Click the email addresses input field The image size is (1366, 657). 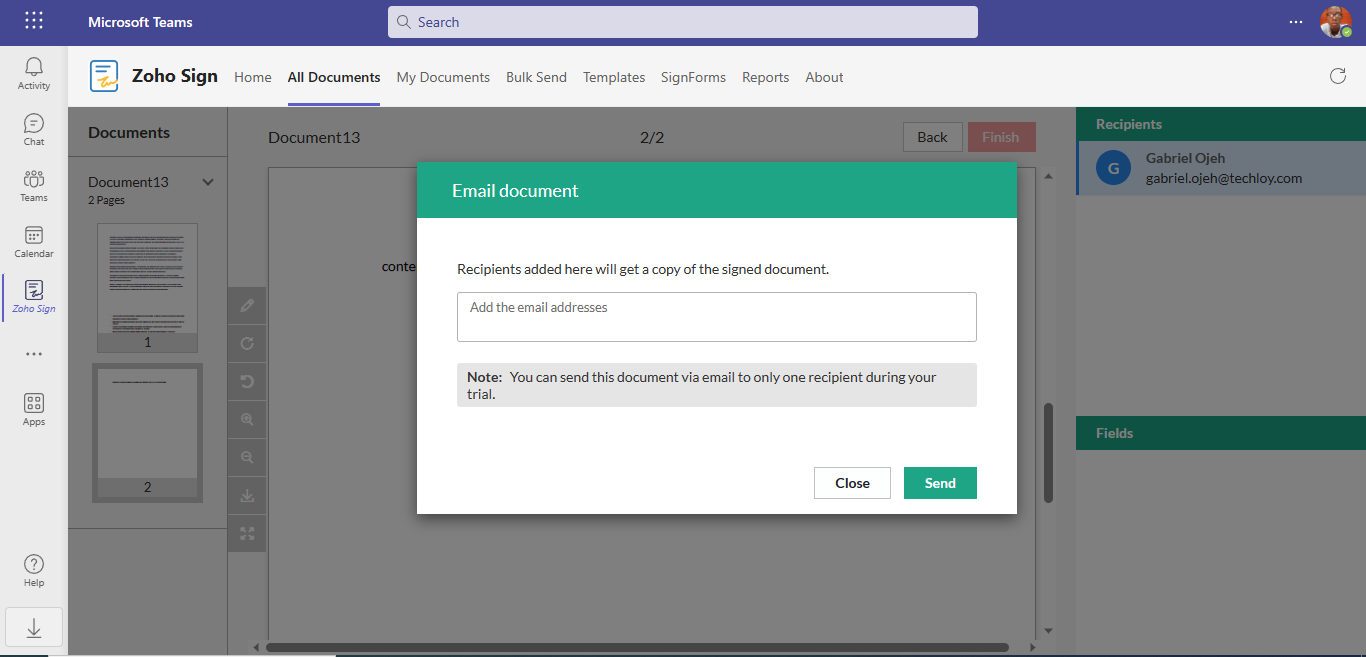(x=717, y=317)
